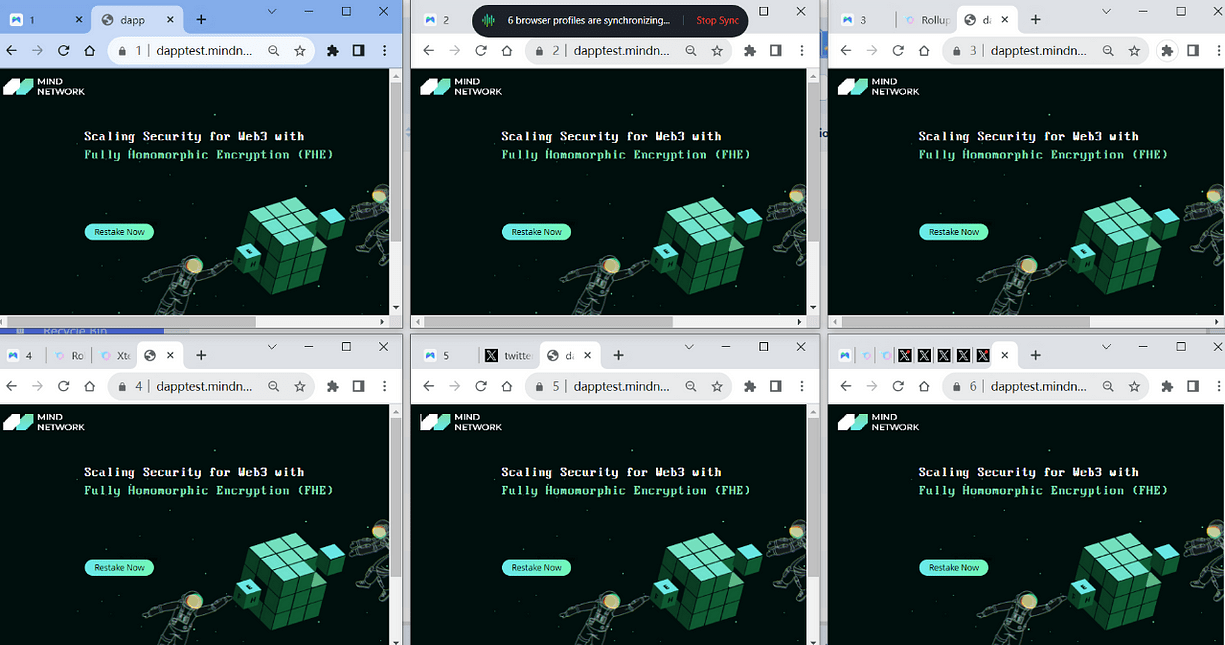Switch to the twitter tab in profile 5

click(508, 355)
